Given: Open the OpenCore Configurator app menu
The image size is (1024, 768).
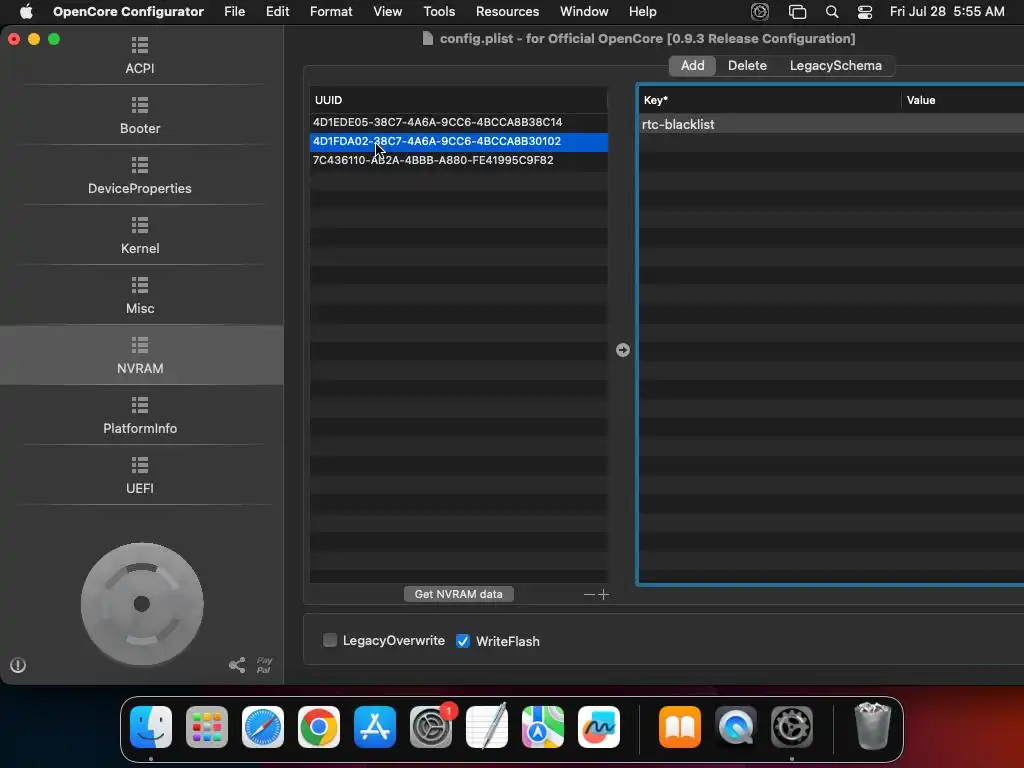Looking at the screenshot, I should pos(128,12).
